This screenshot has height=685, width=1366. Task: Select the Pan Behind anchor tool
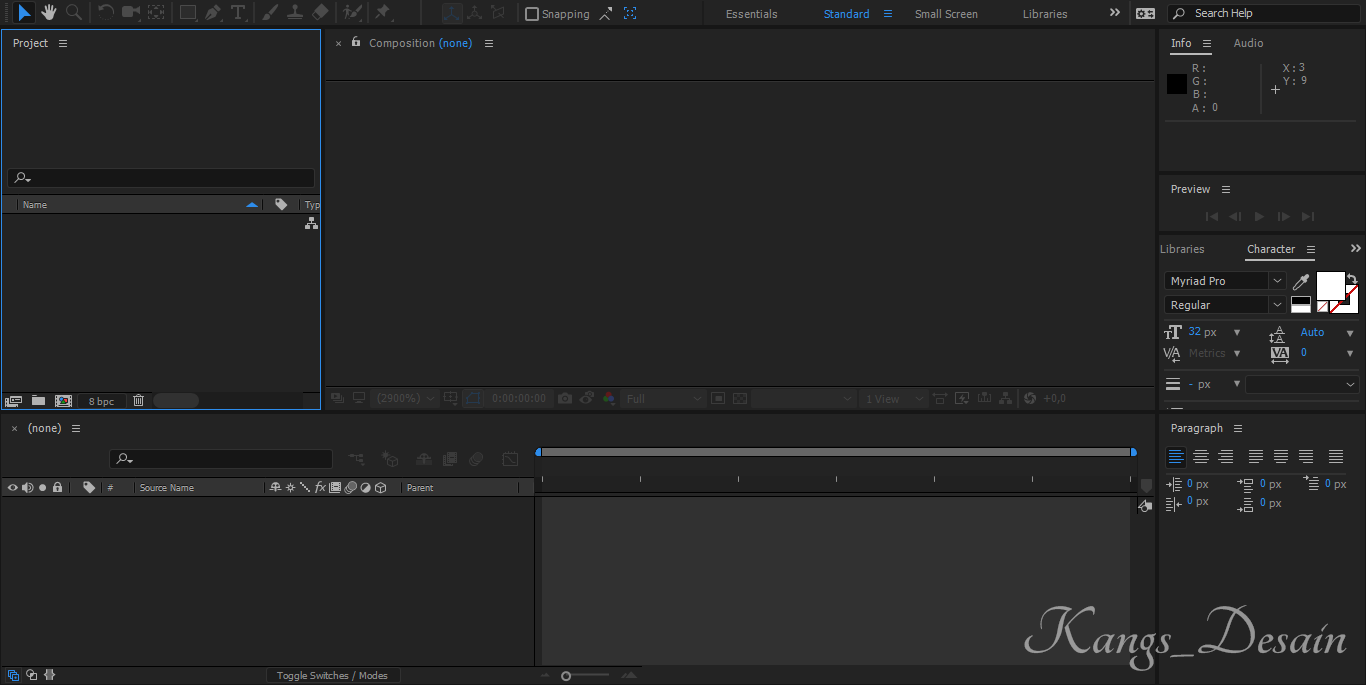pos(156,13)
